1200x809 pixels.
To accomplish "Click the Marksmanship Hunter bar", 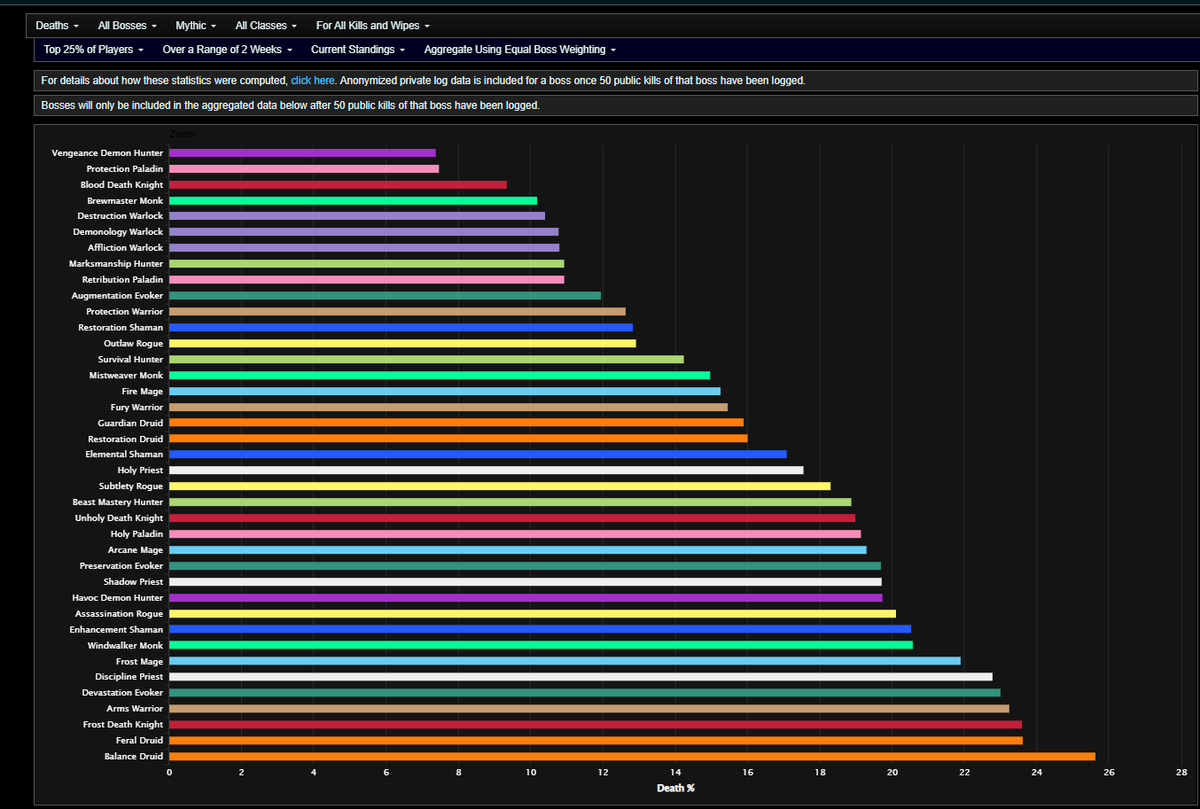I will [367, 264].
